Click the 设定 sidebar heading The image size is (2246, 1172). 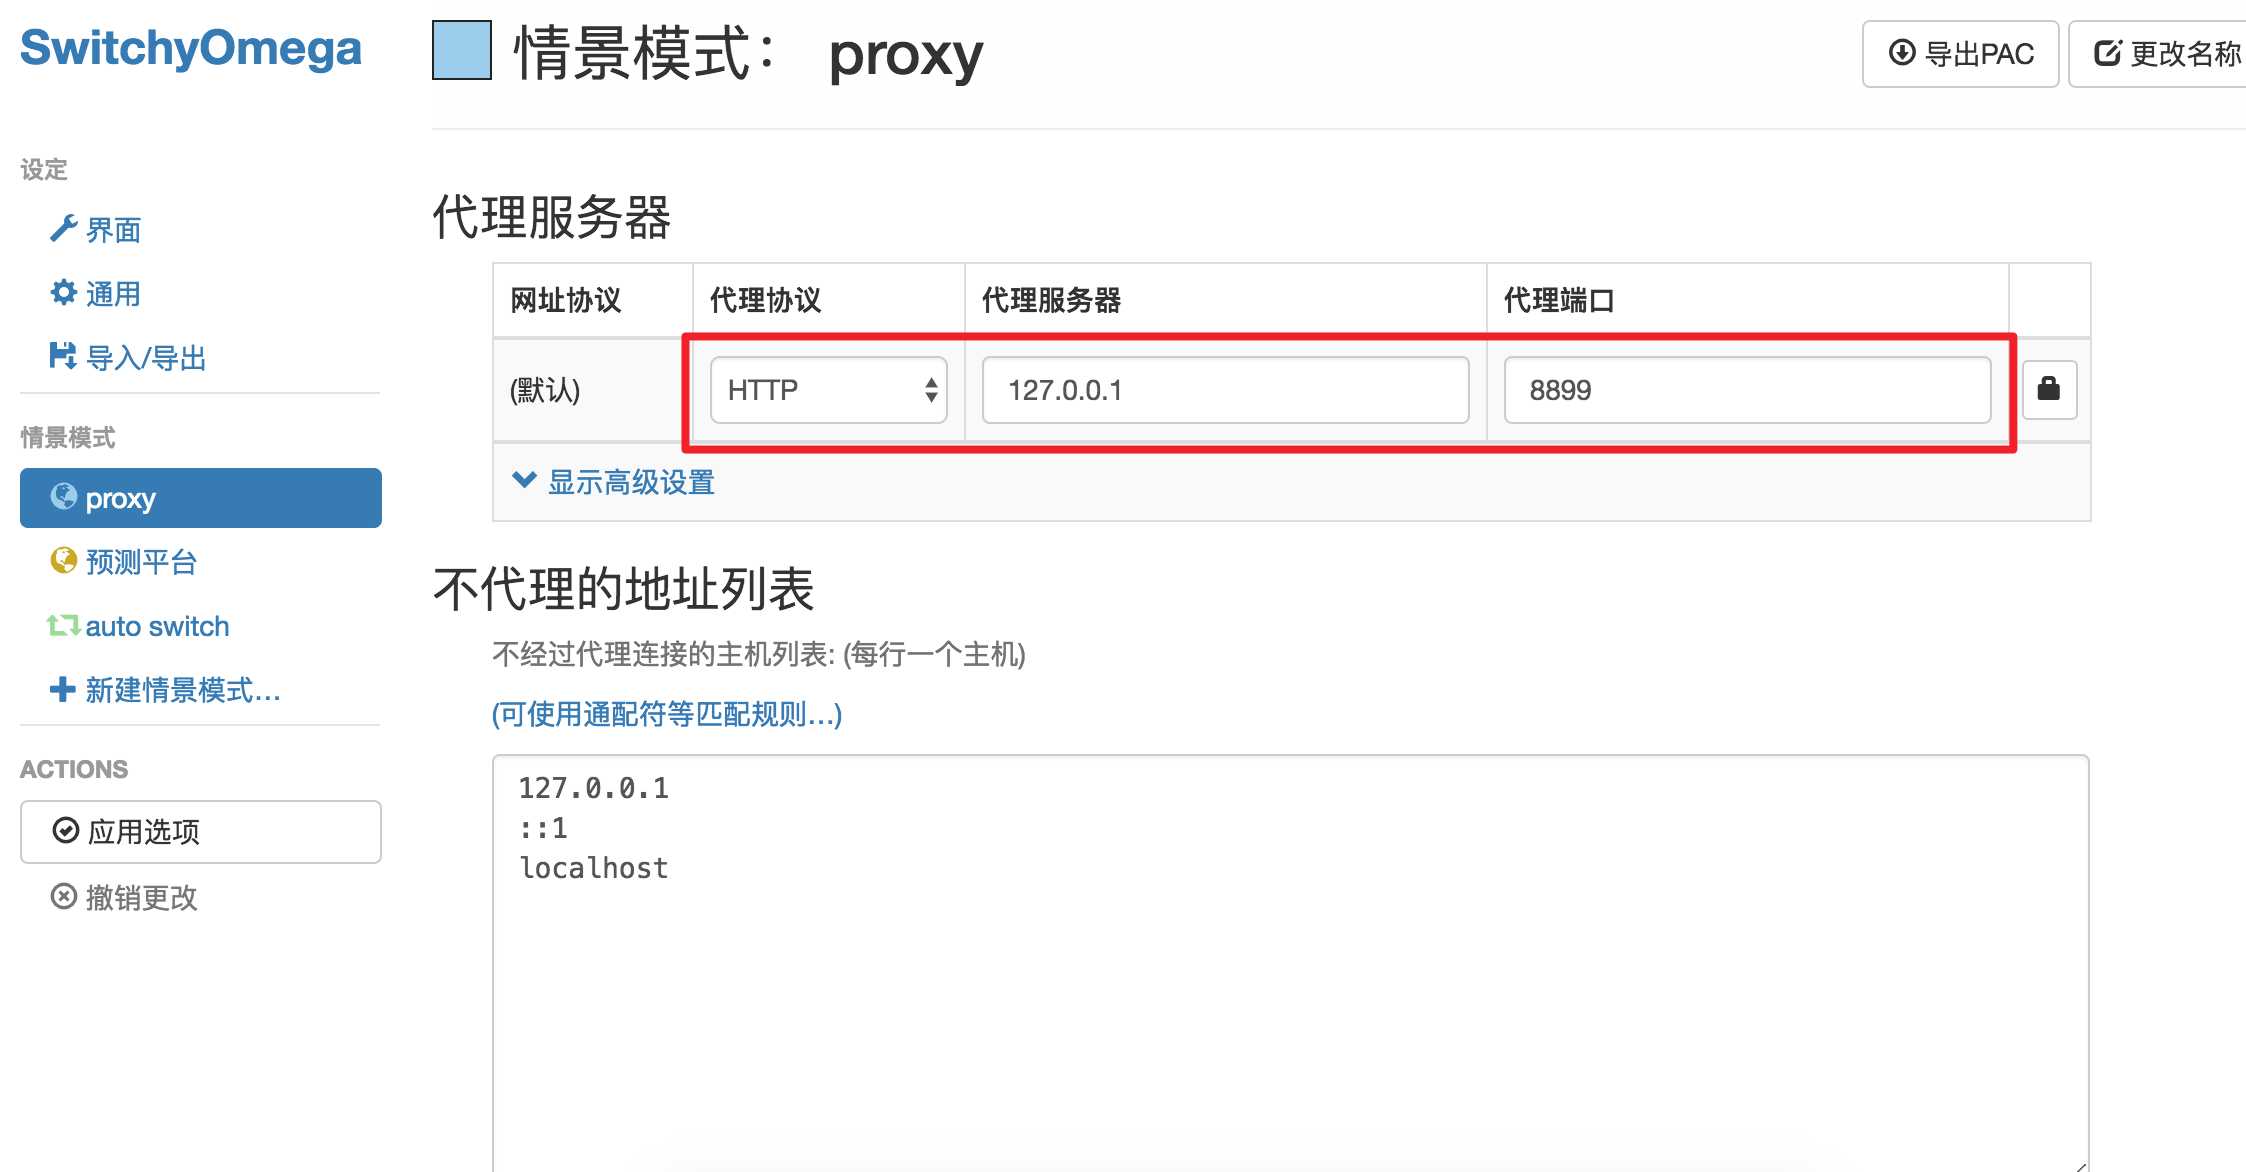click(44, 169)
